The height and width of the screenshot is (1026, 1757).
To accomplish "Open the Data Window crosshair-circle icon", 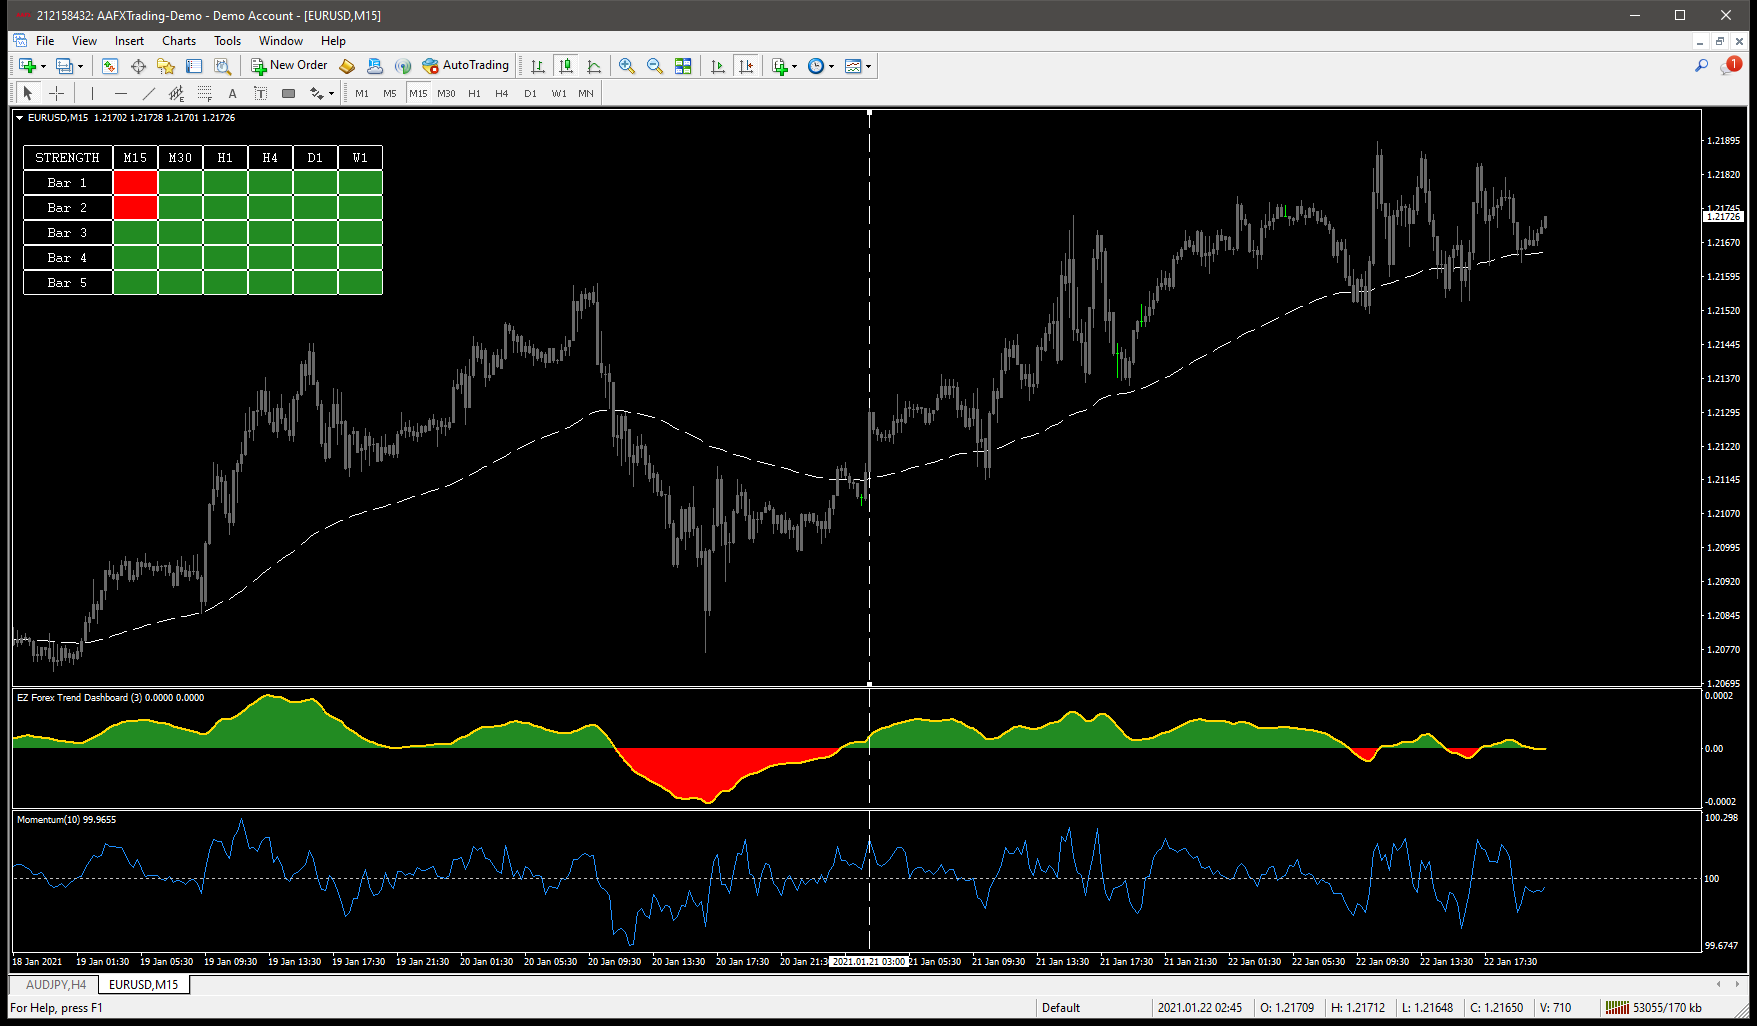I will click(138, 66).
